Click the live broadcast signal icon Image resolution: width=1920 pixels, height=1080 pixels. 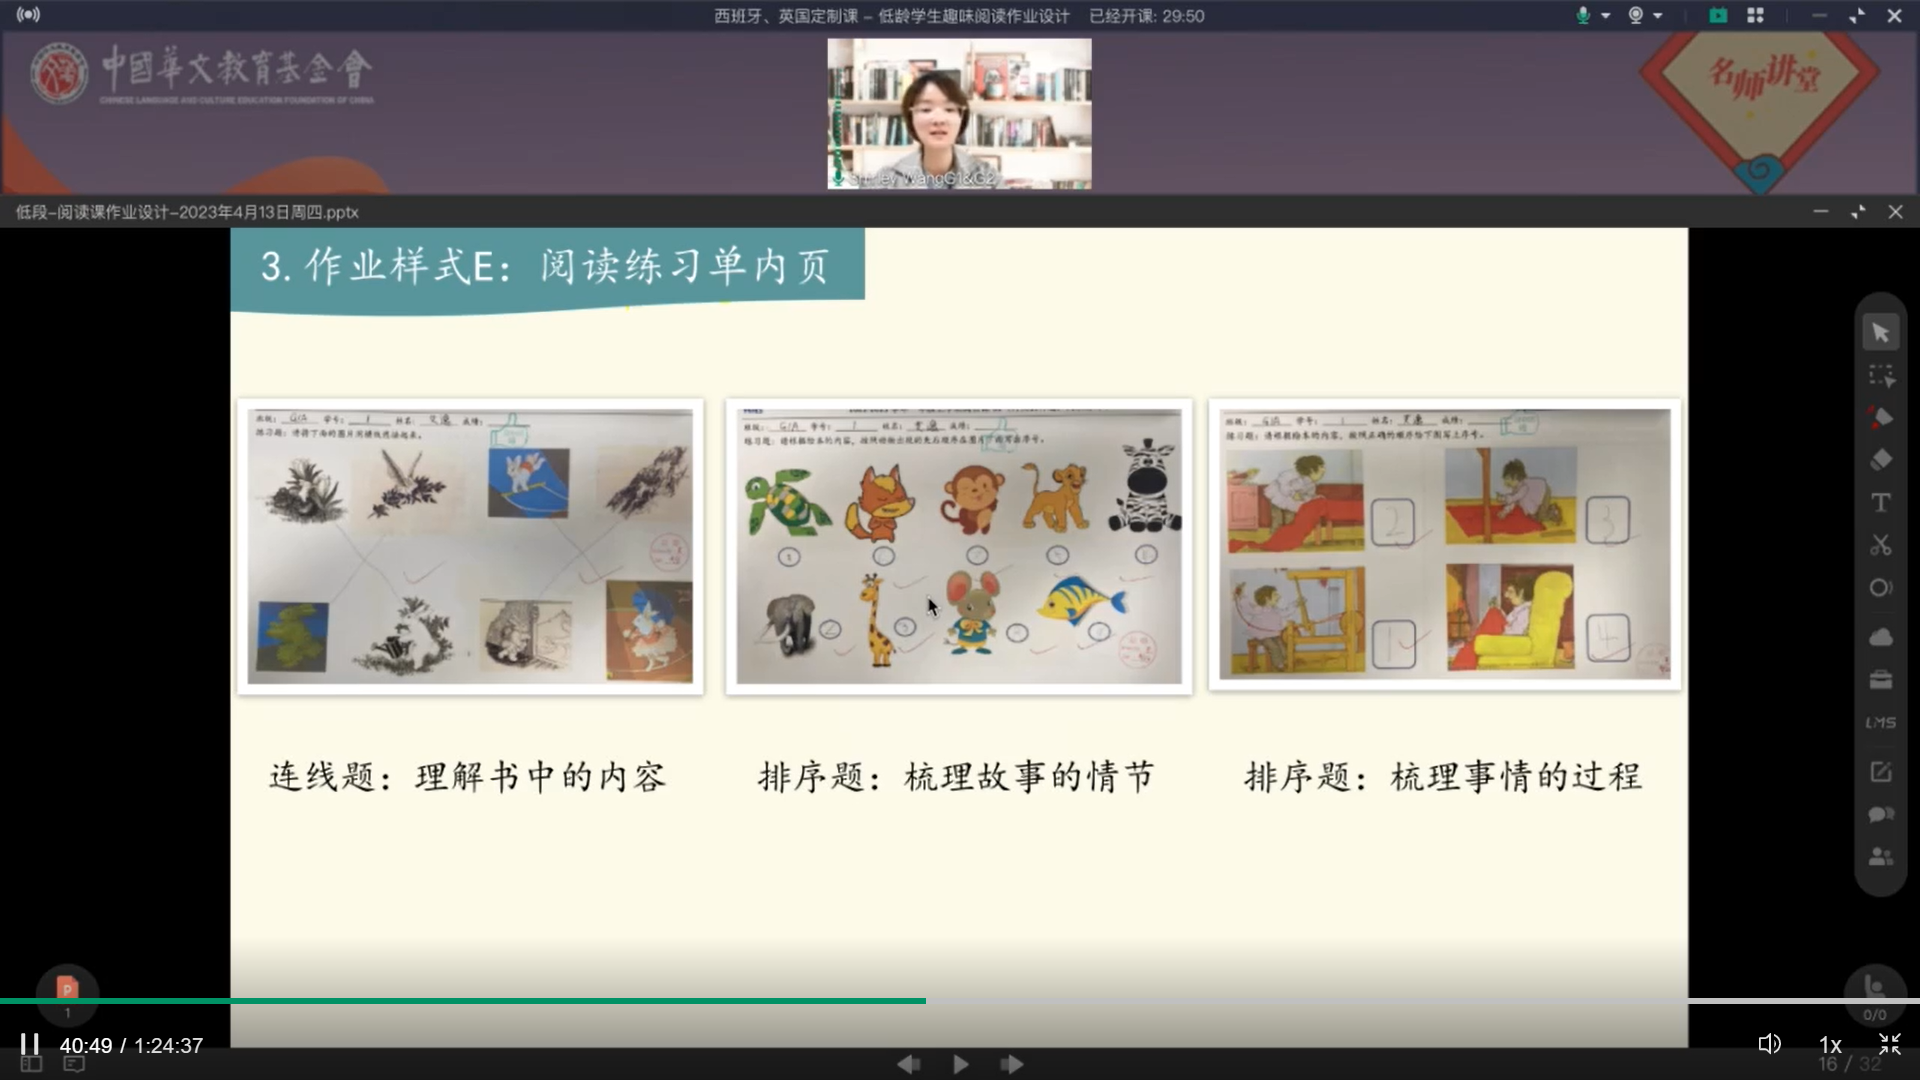coord(28,15)
